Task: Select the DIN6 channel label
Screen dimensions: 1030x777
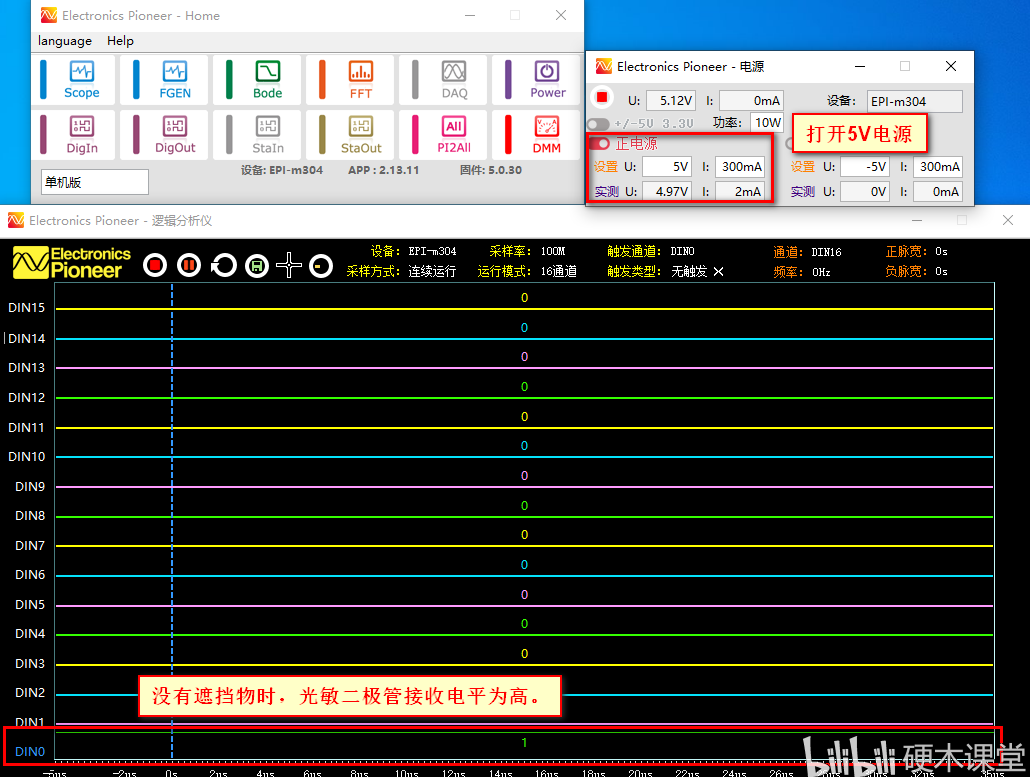Action: coord(30,575)
